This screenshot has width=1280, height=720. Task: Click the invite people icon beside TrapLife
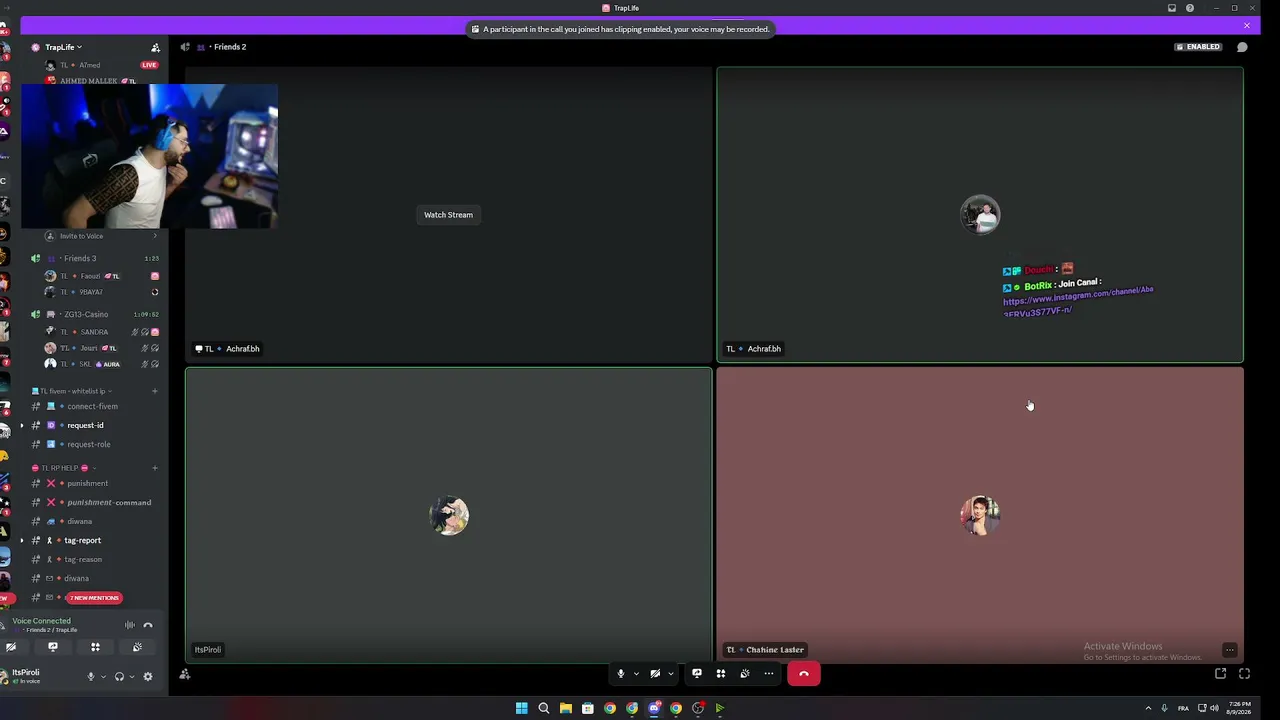click(155, 47)
